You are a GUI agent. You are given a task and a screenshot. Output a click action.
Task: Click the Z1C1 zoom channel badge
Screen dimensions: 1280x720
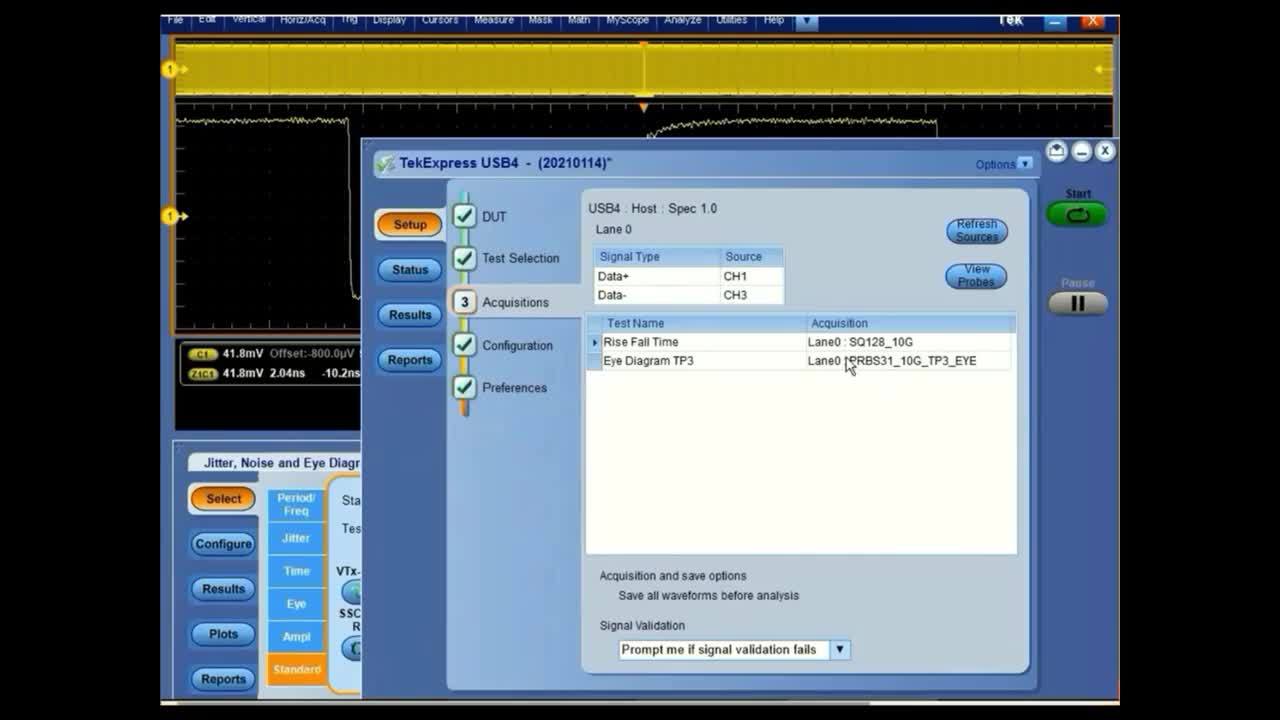(203, 373)
